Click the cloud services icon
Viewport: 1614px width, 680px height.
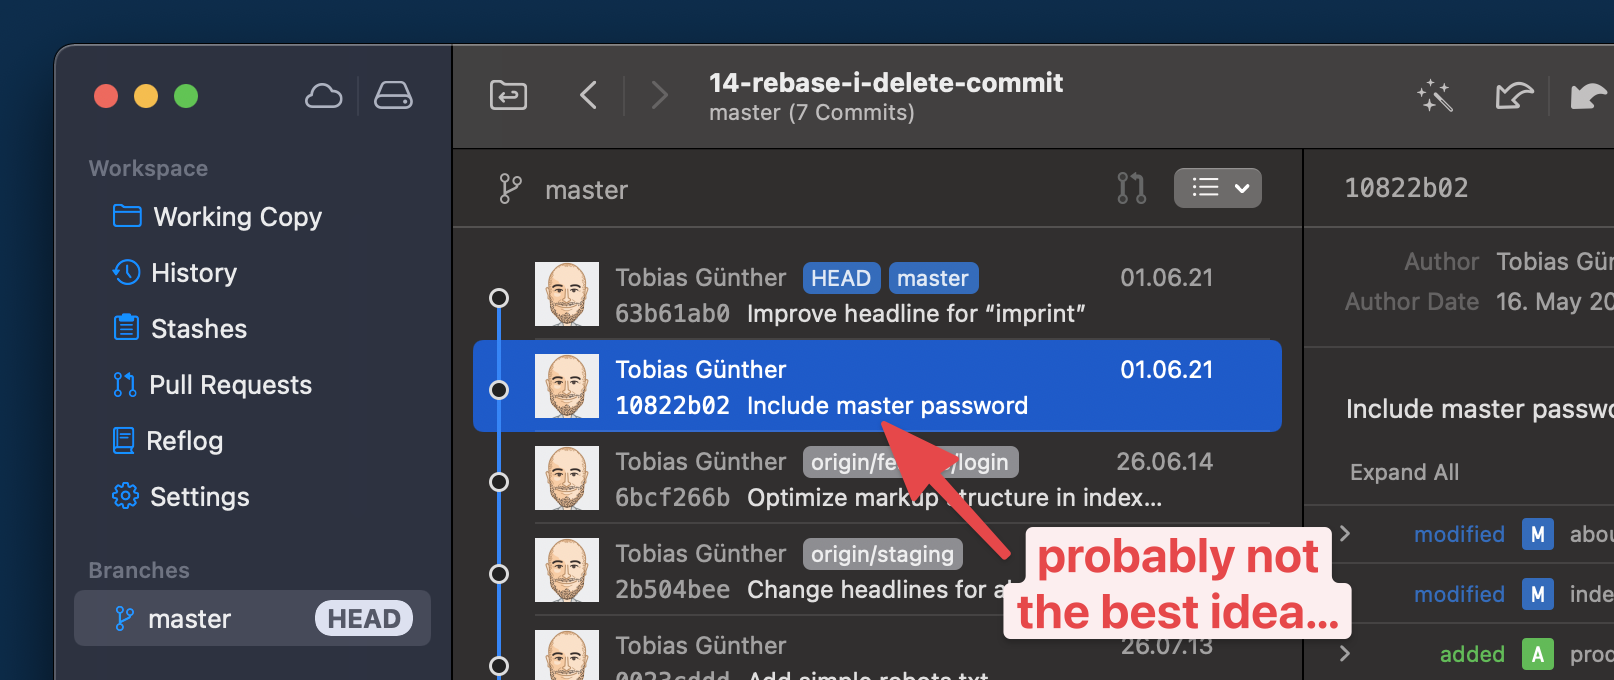coord(323,96)
